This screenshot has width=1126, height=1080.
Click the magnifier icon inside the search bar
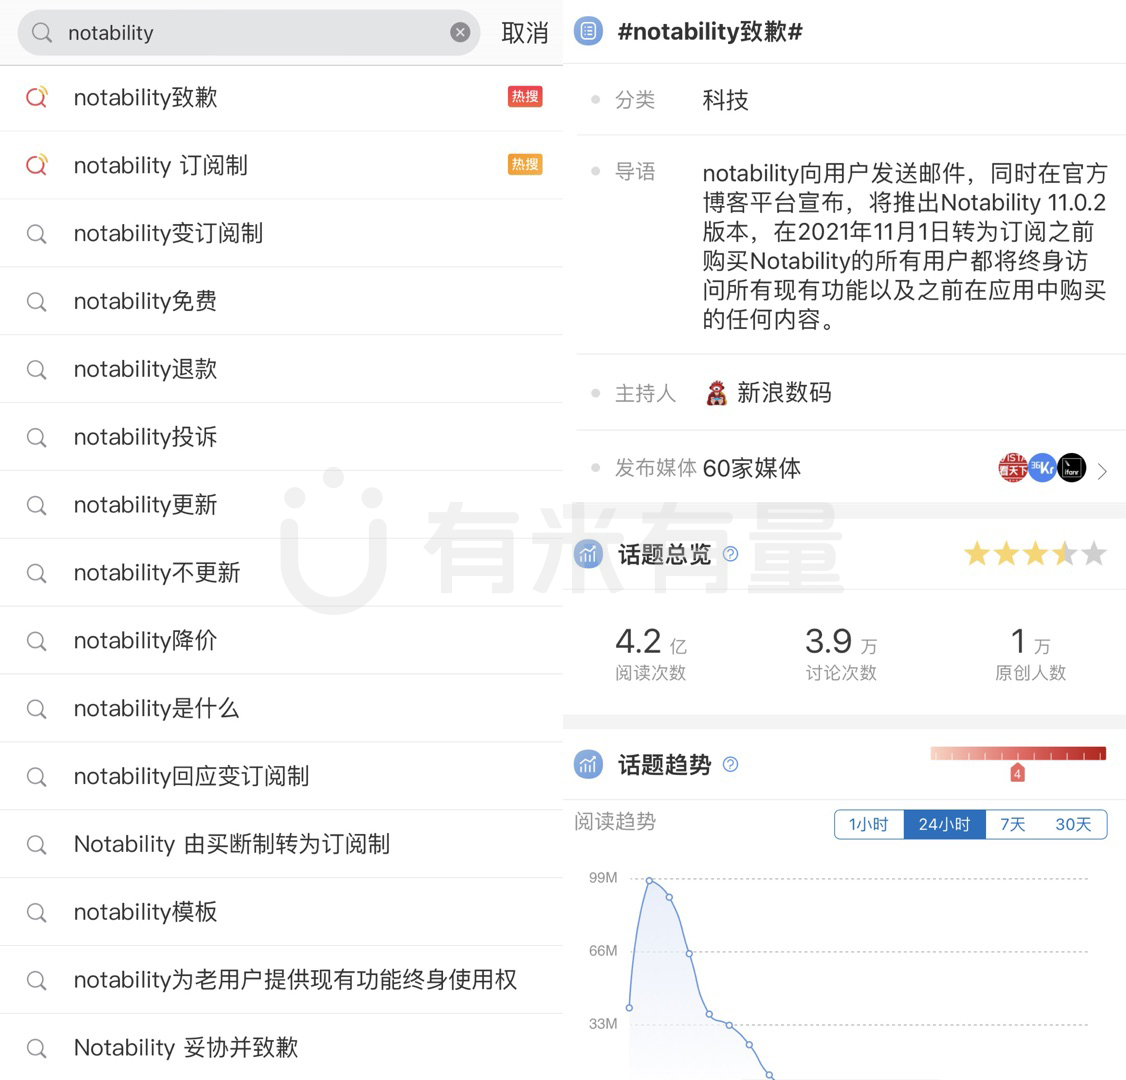coord(42,32)
